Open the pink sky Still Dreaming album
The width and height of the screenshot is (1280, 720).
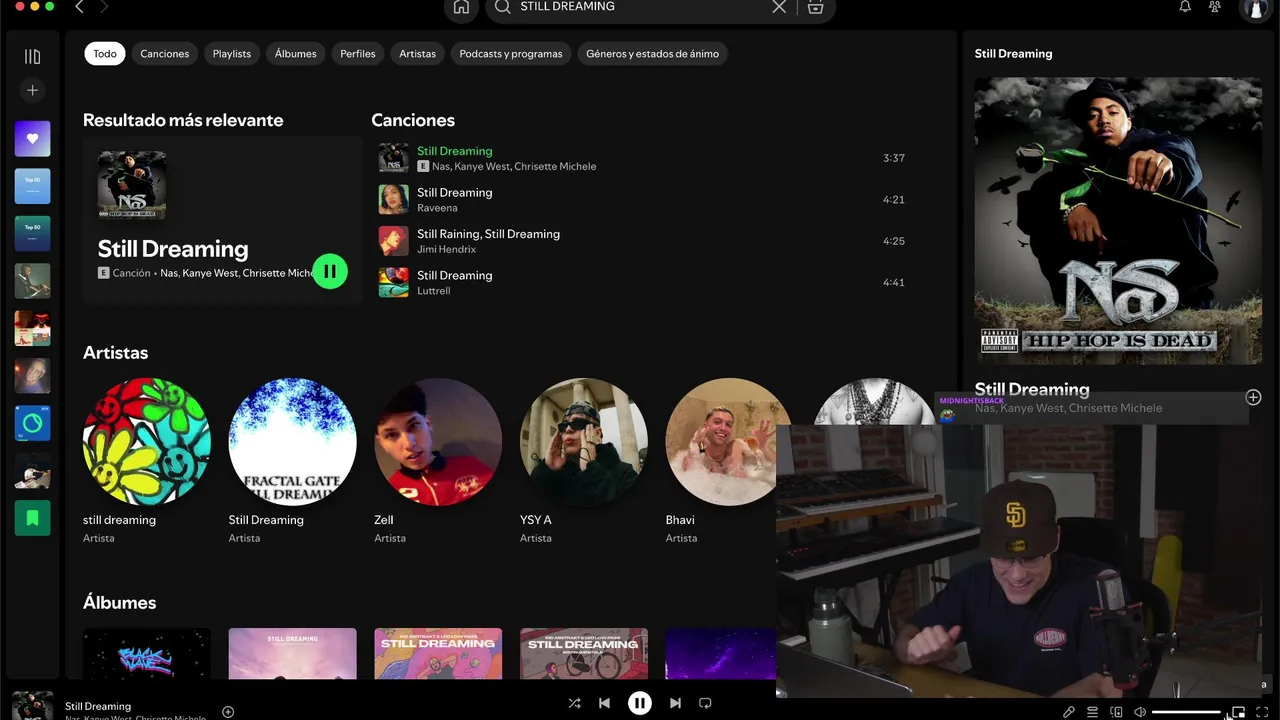[293, 654]
